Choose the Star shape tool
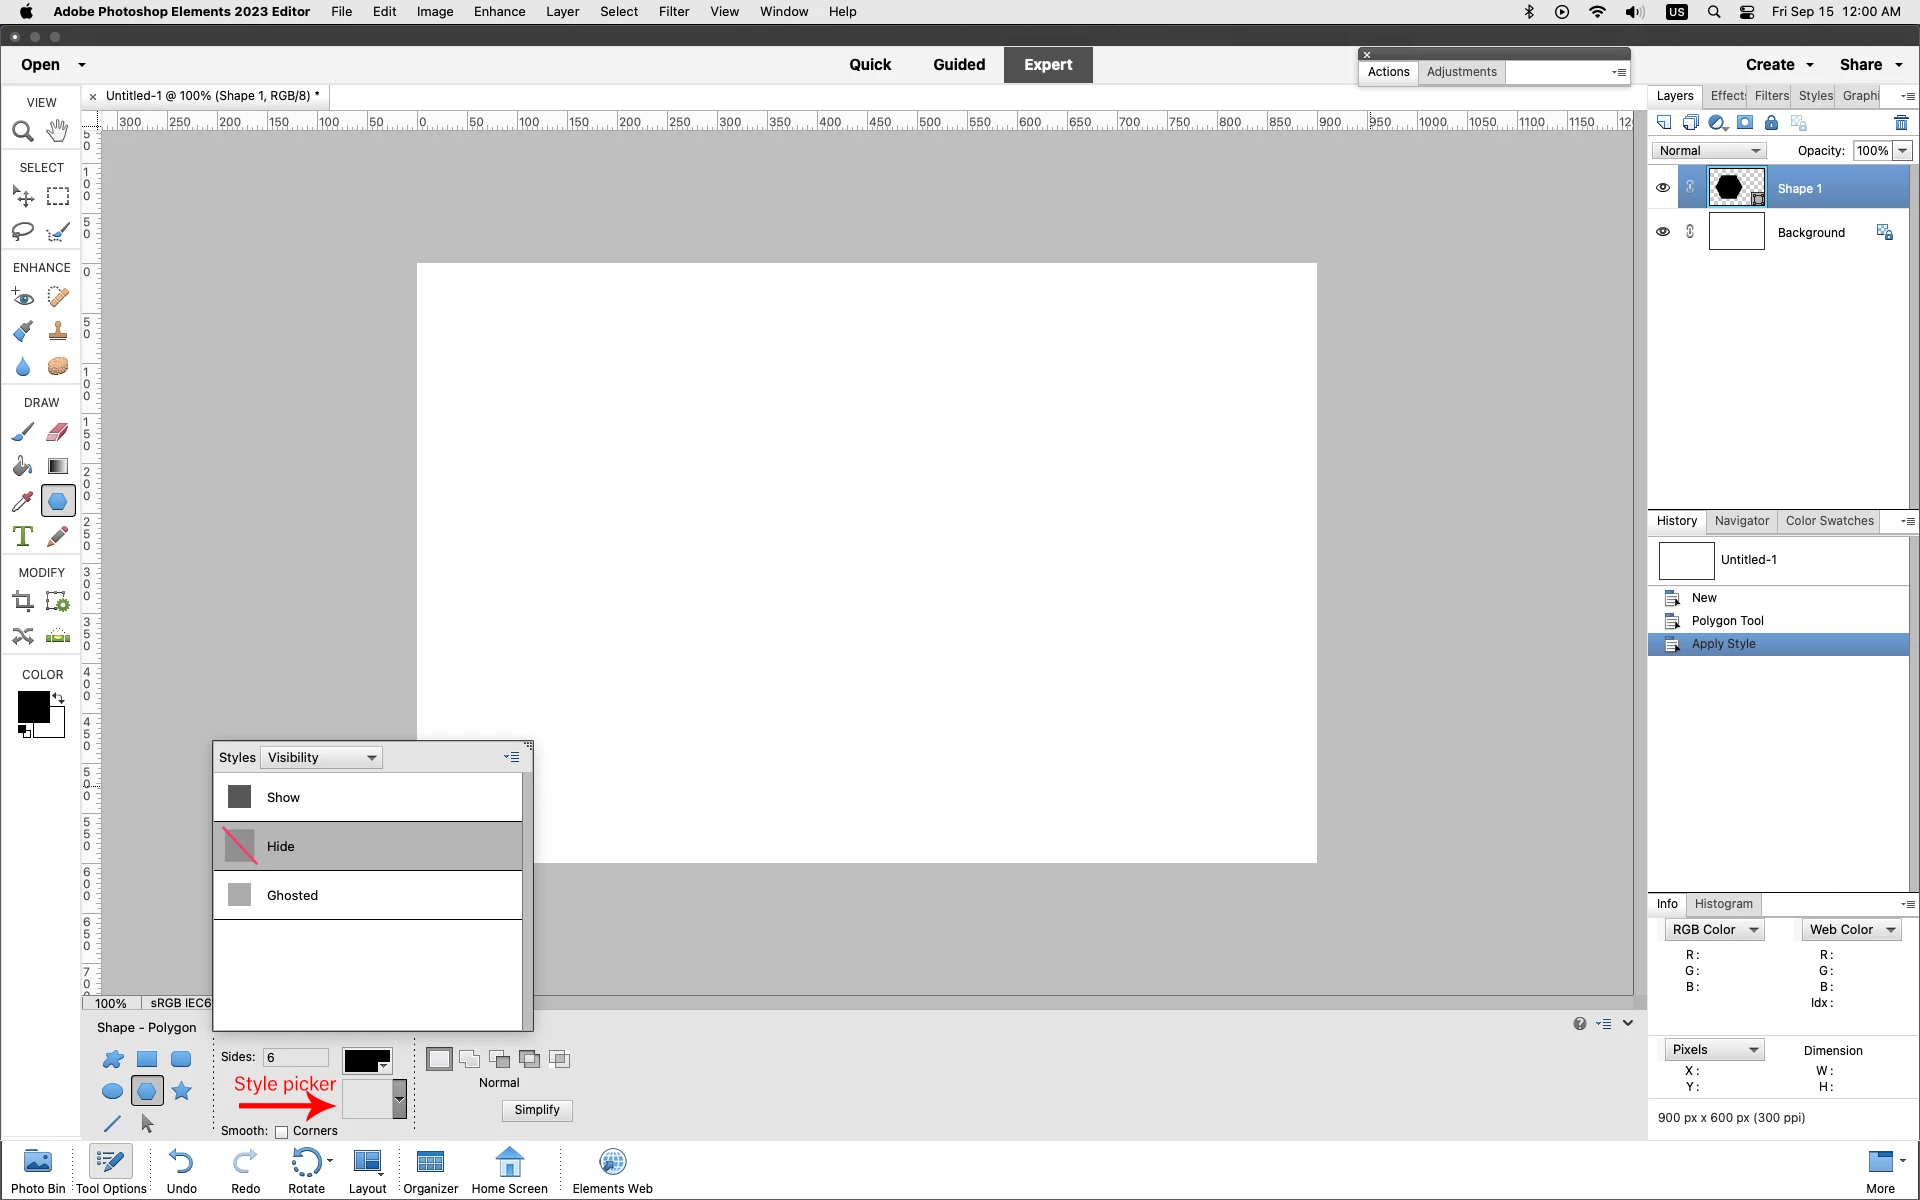 click(181, 1091)
